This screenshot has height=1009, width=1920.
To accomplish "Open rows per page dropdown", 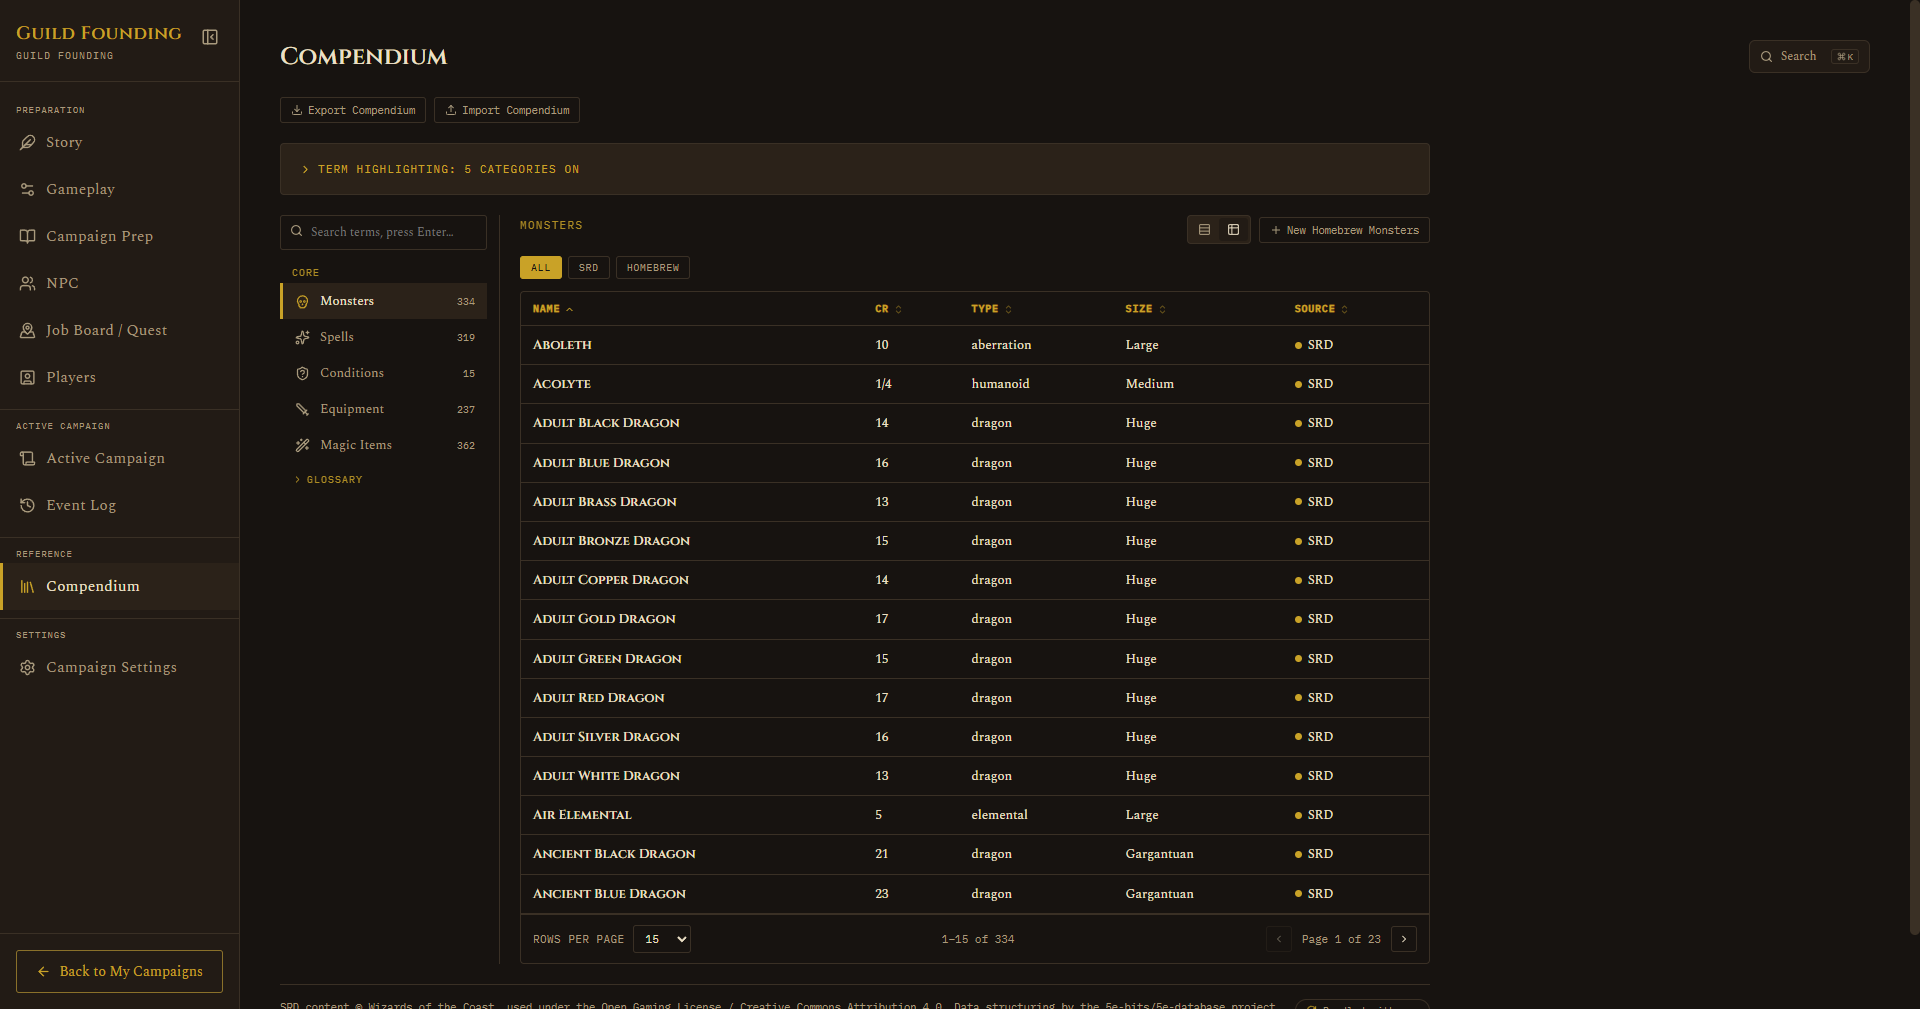I will 662,939.
